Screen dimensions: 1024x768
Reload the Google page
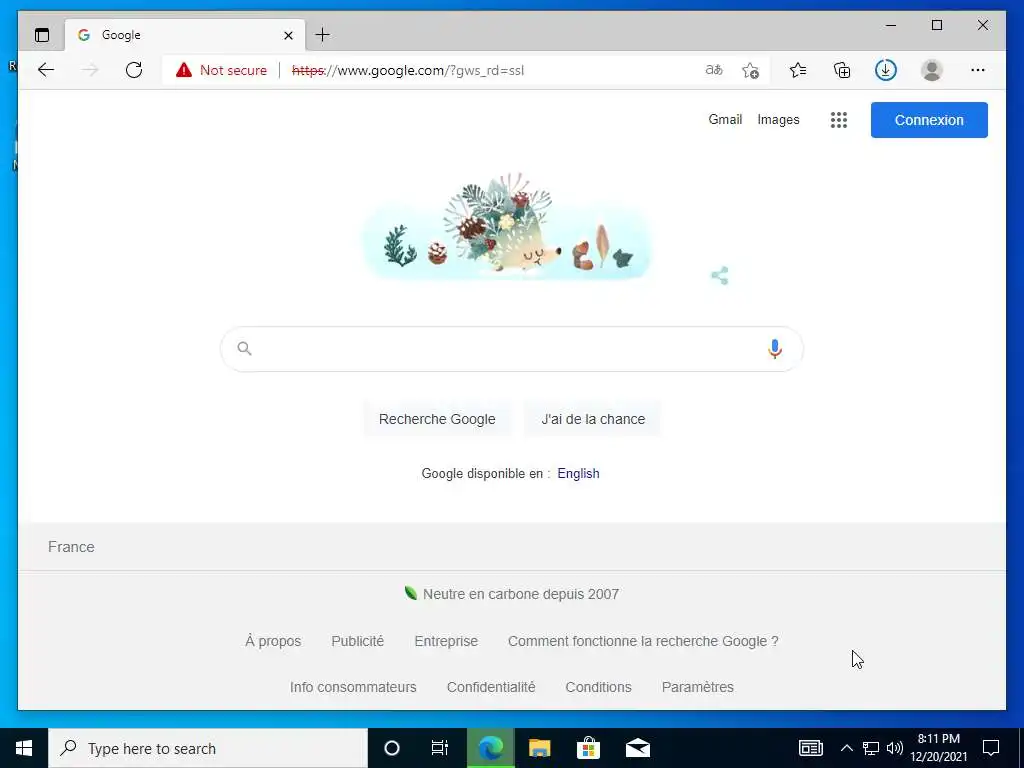(134, 70)
